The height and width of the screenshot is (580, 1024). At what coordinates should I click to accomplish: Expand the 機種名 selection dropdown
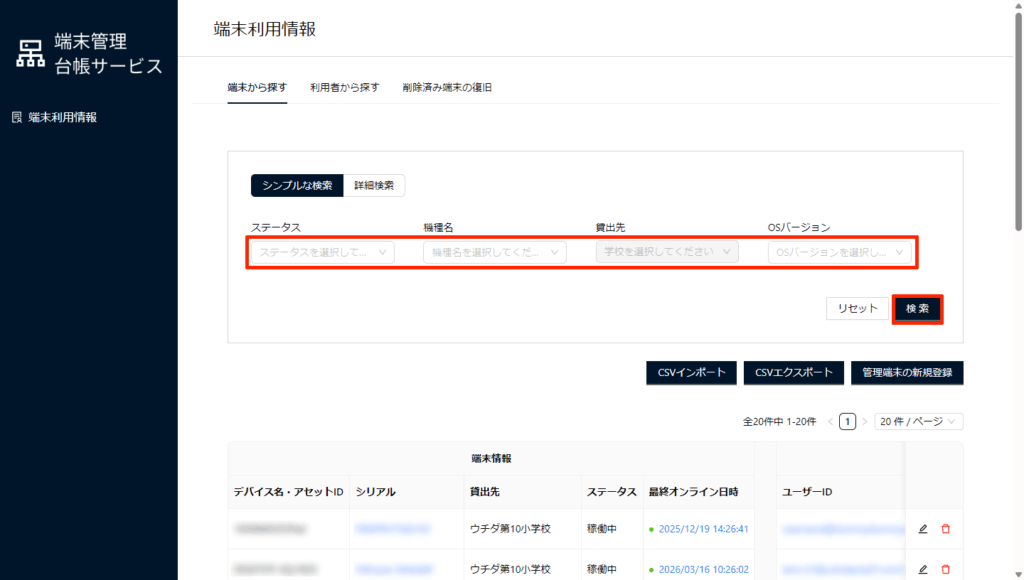[x=494, y=253]
